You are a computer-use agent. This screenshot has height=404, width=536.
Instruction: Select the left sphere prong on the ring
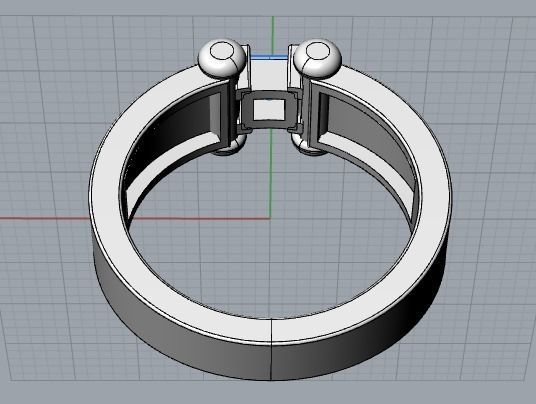tap(222, 58)
